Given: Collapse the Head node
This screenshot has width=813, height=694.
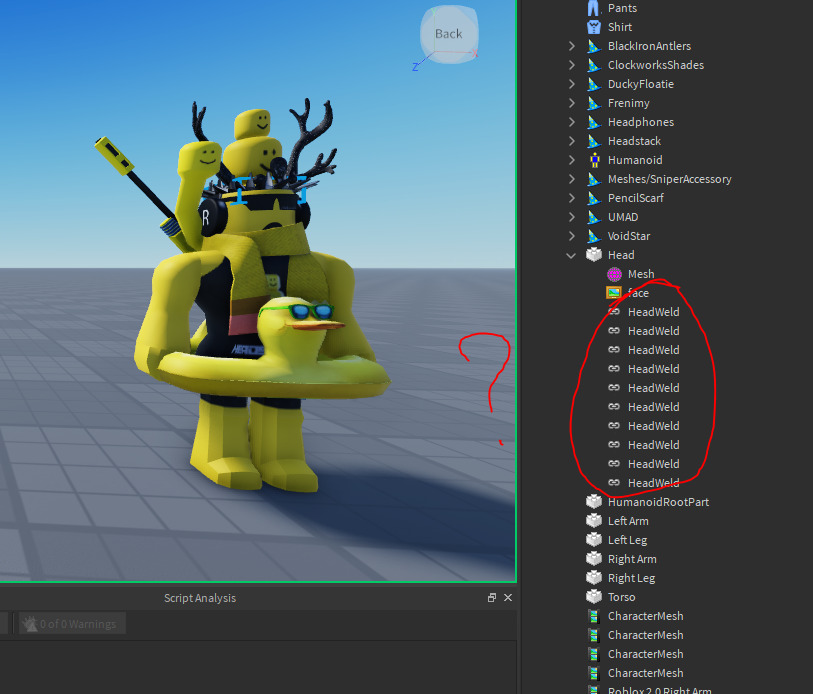Looking at the screenshot, I should coord(571,255).
